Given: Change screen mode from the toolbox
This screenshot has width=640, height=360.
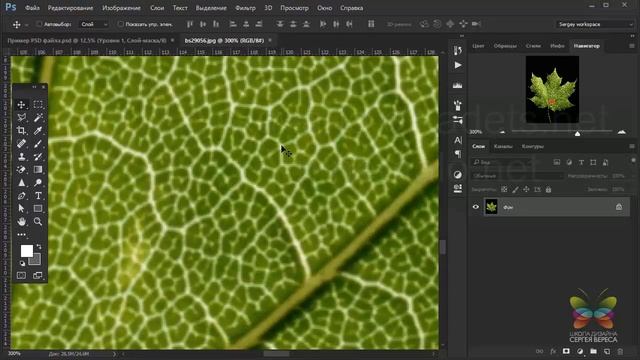Looking at the screenshot, I should 38,276.
